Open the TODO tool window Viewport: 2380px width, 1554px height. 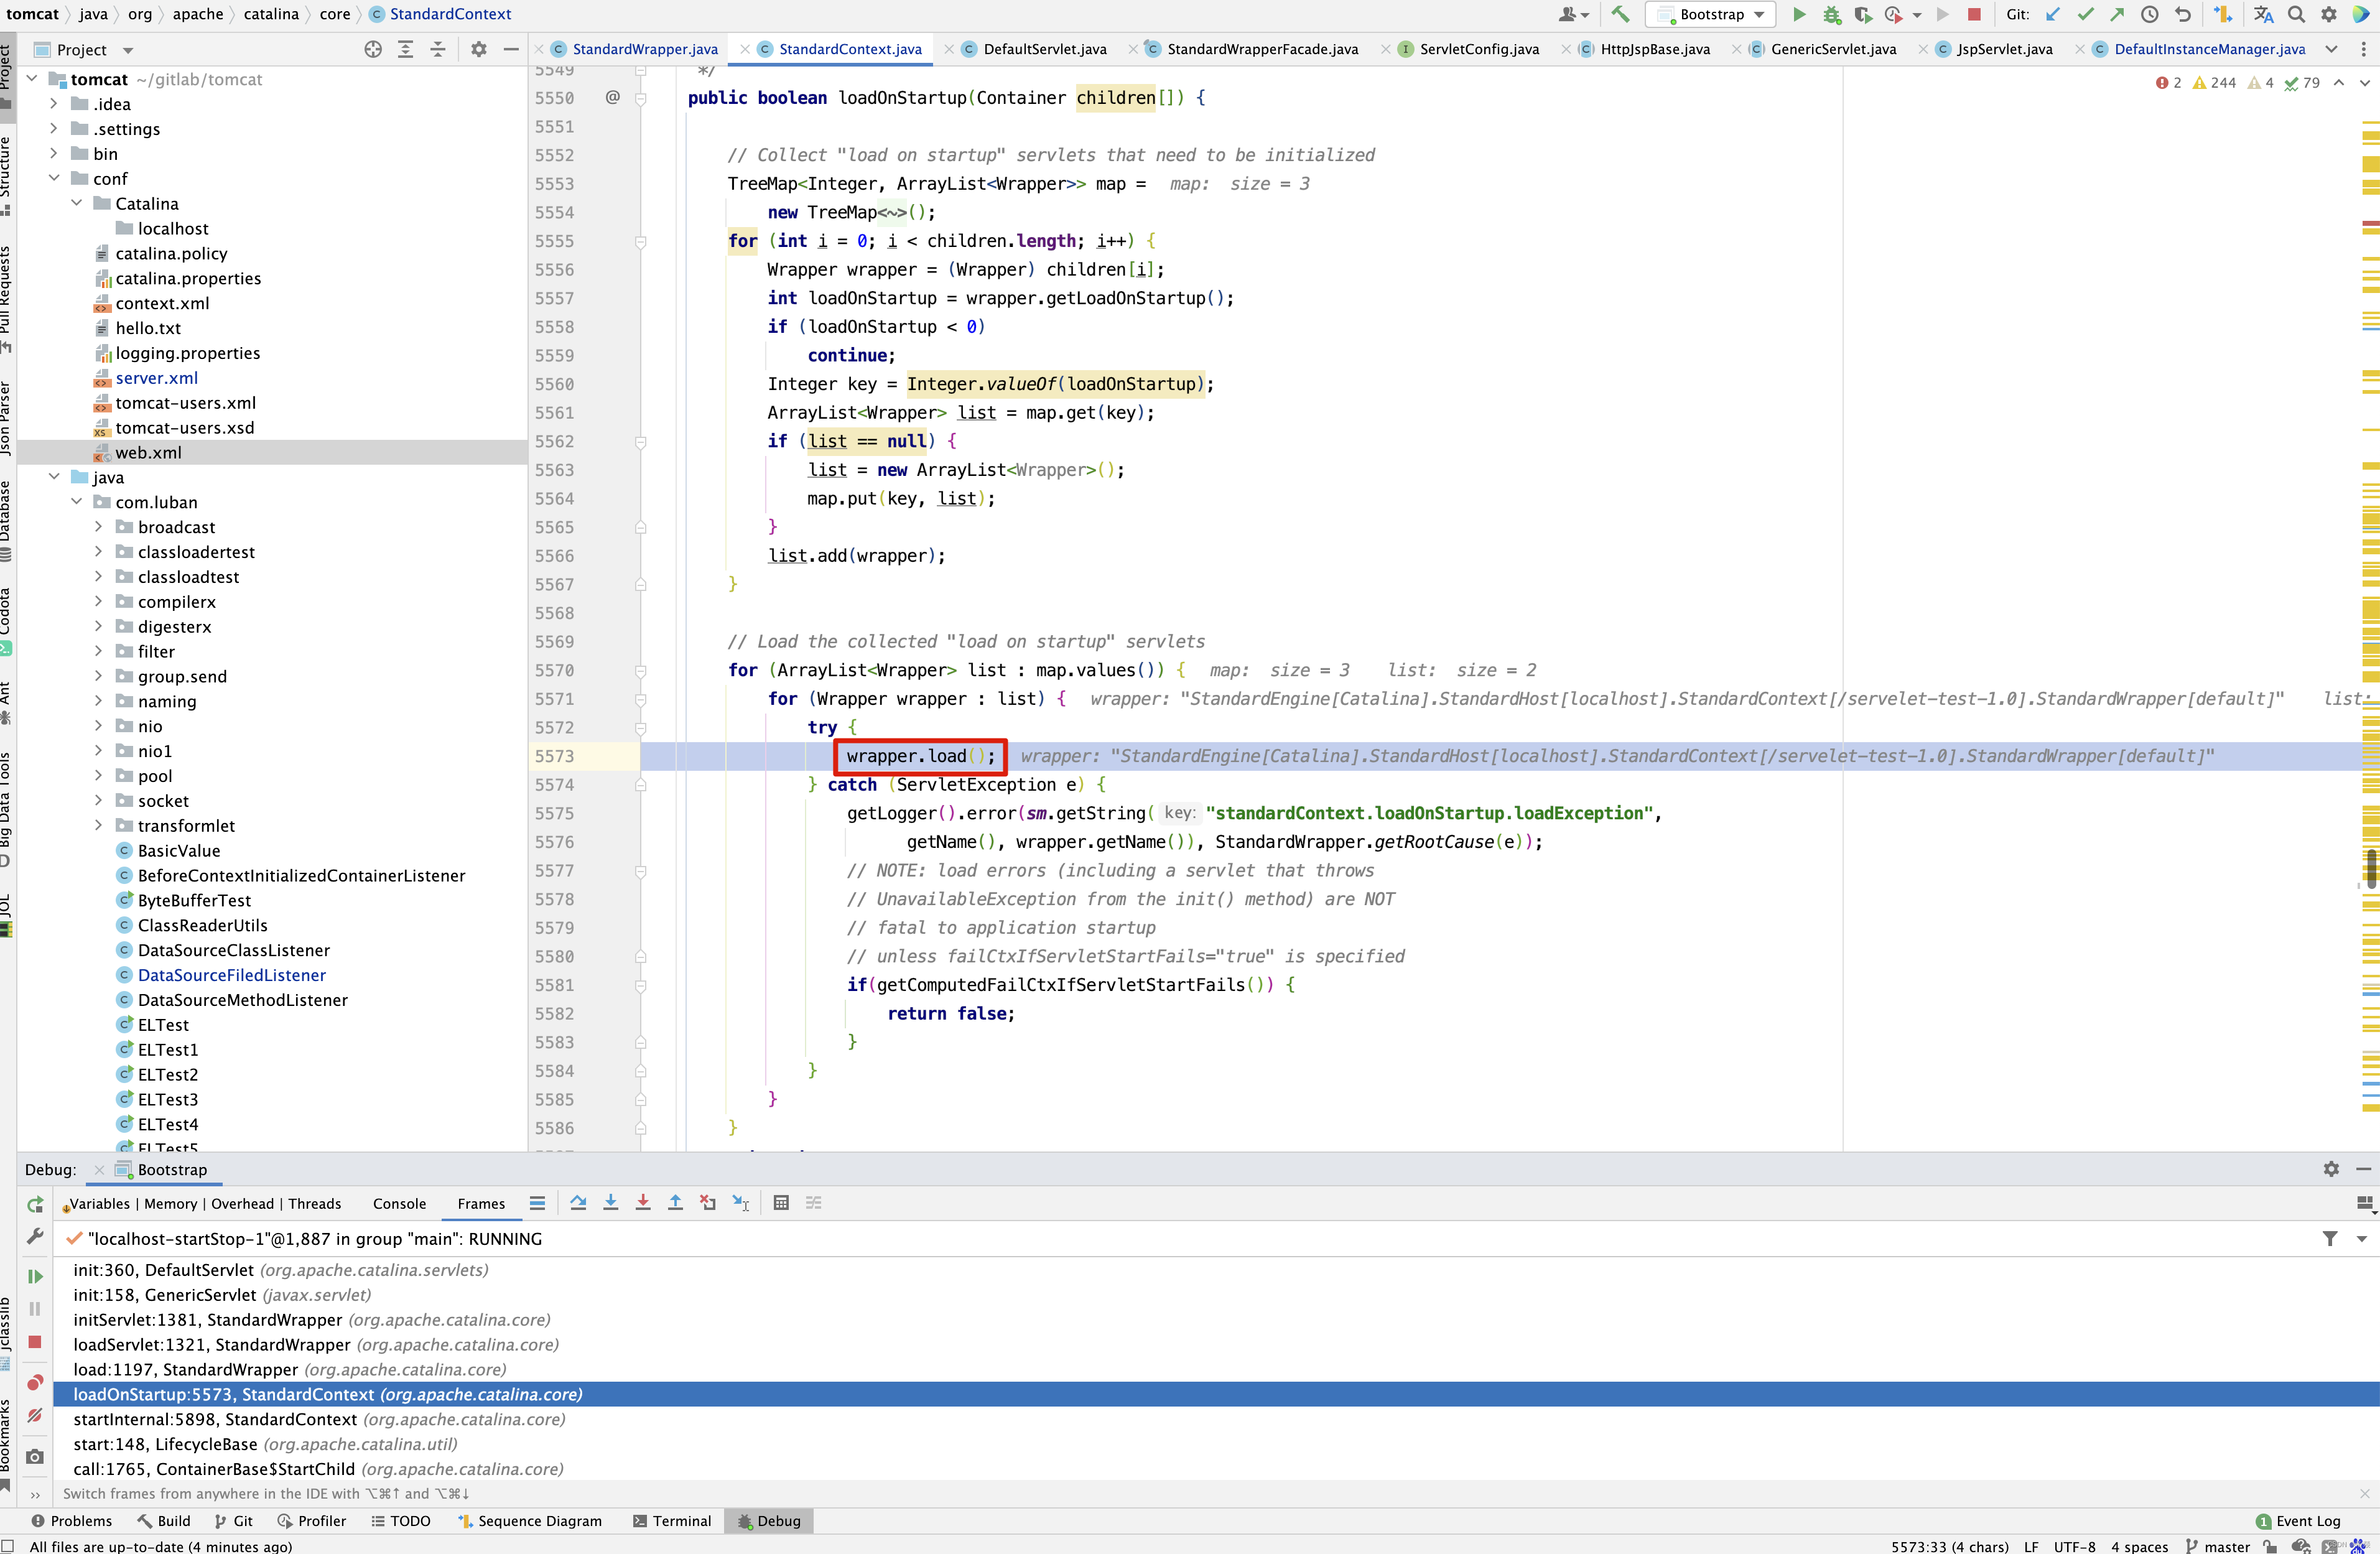pyautogui.click(x=400, y=1521)
